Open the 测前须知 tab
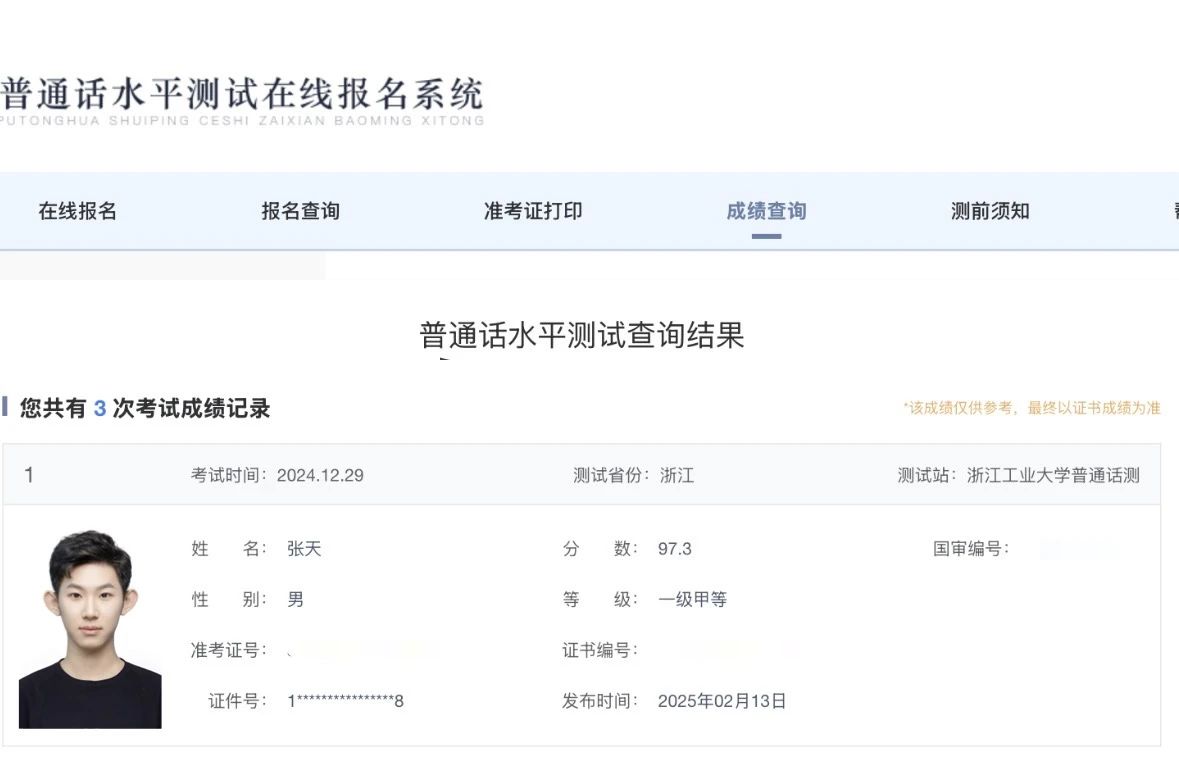The image size is (1179, 772). pyautogui.click(x=990, y=211)
